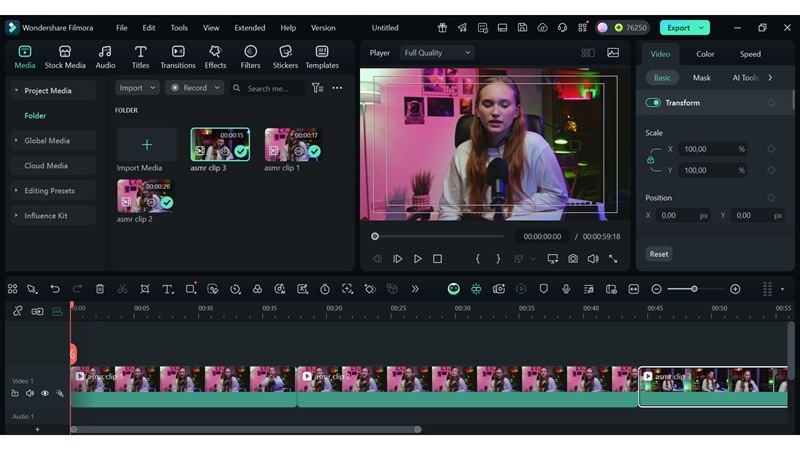
Task: Toggle the Scale aspect ratio lock
Action: pyautogui.click(x=651, y=160)
